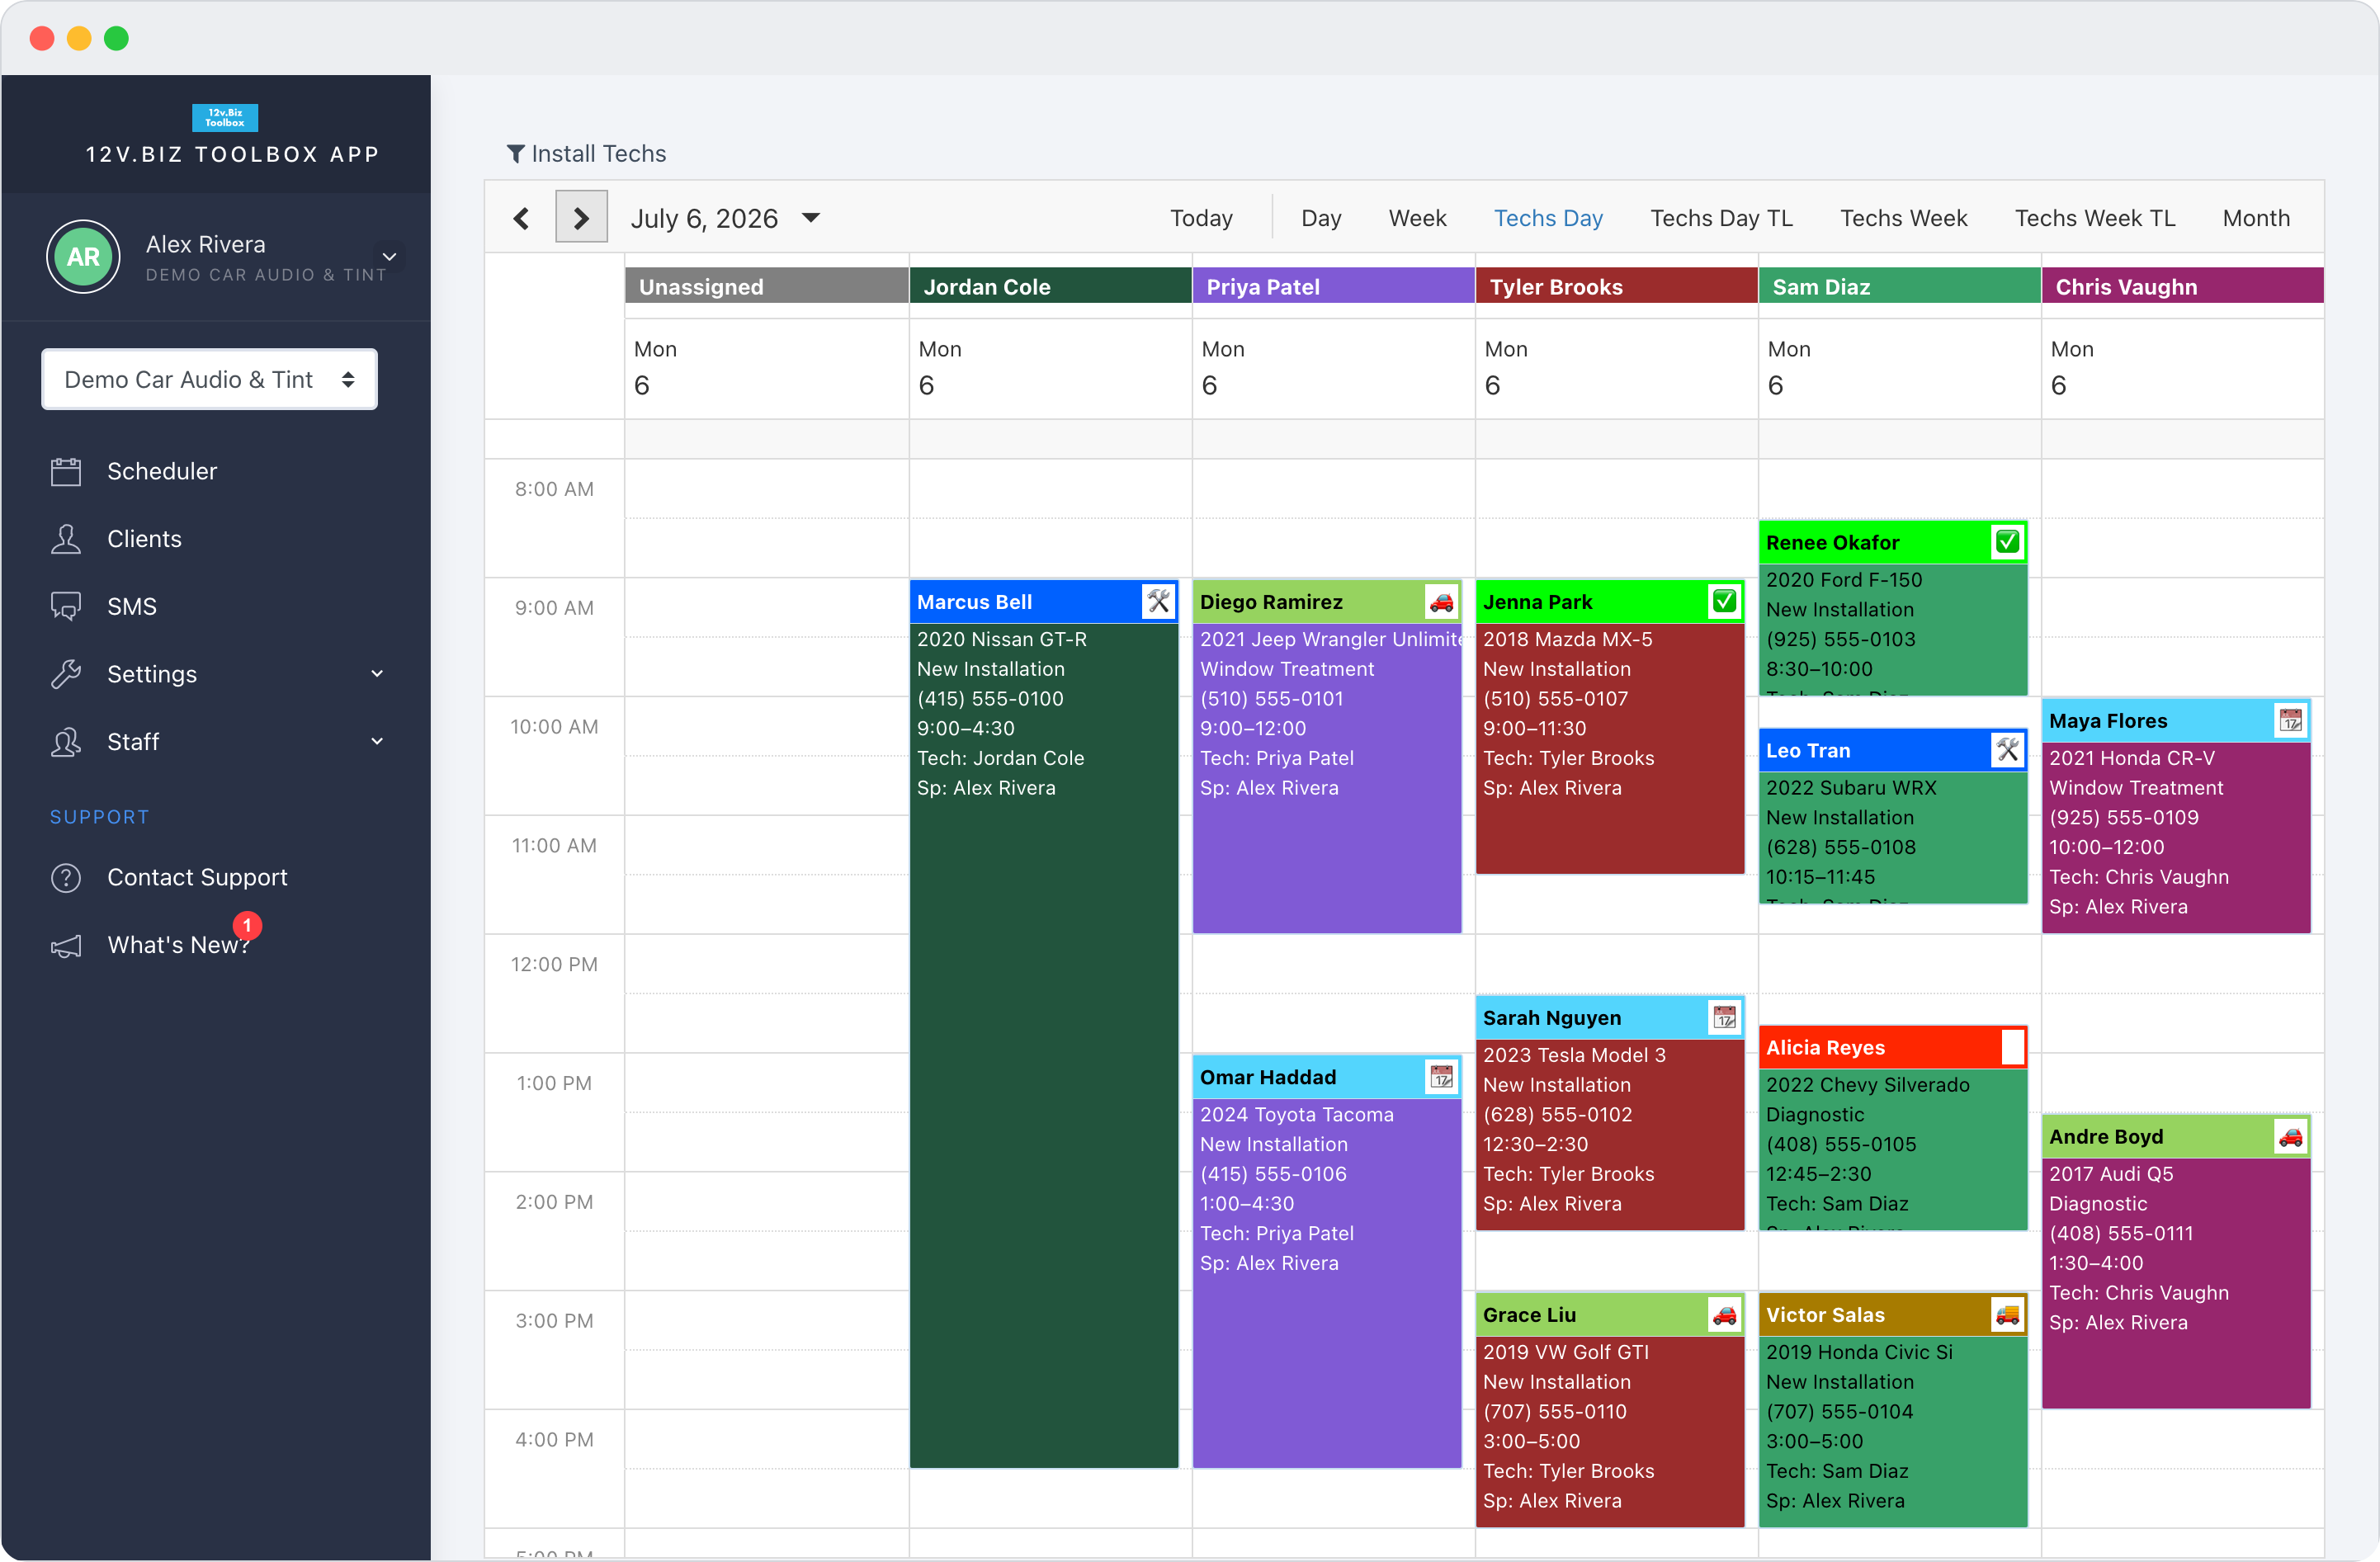
Task: Click the Unassigned column header
Action: tap(767, 286)
